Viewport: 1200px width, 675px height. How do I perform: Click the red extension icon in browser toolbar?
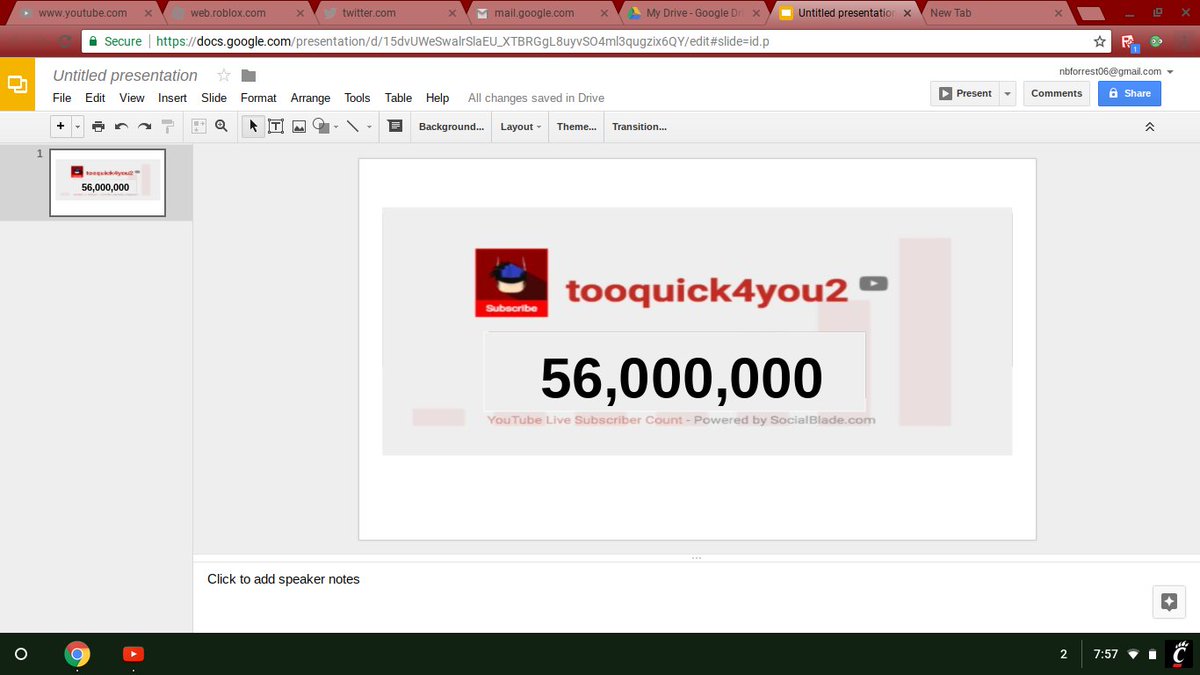tap(1128, 42)
